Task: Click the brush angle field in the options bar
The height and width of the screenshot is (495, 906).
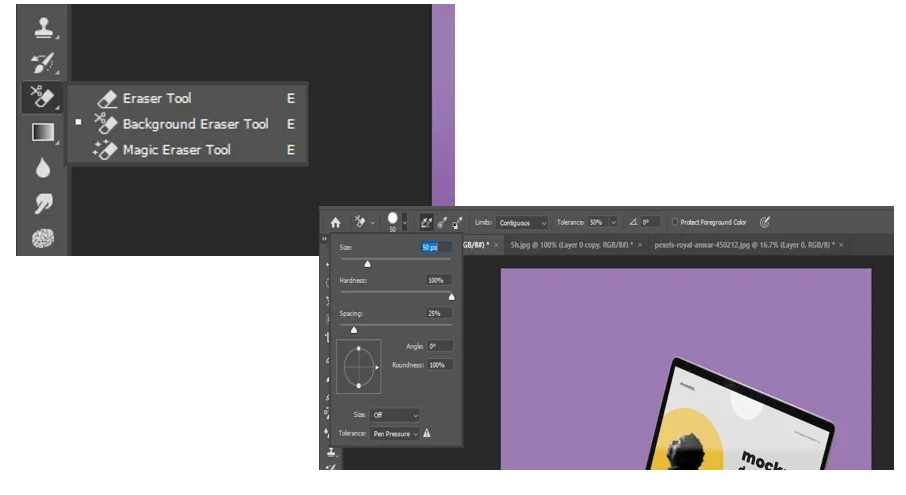Action: coord(649,222)
